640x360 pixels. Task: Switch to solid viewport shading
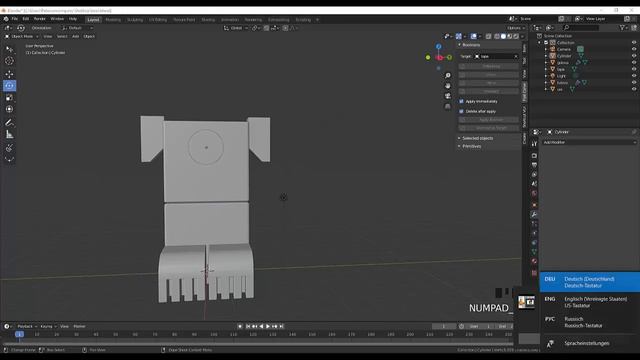pos(503,36)
